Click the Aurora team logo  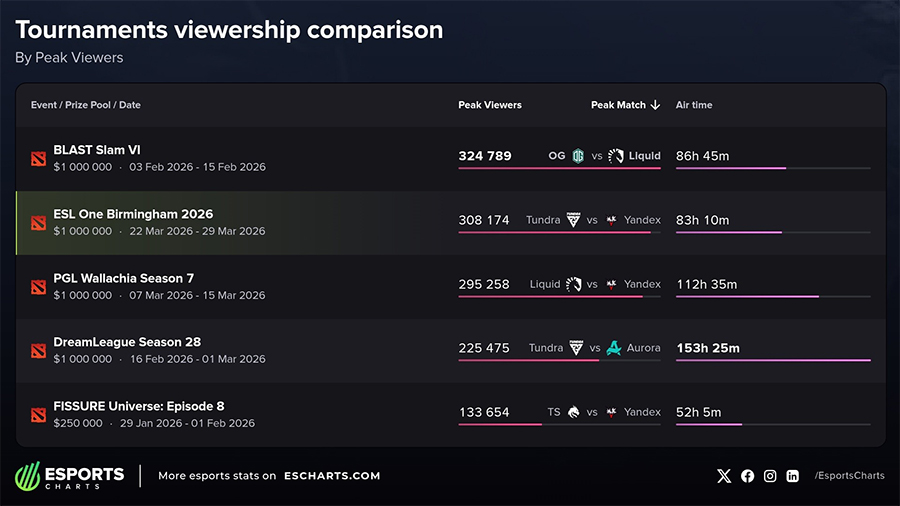pos(613,348)
